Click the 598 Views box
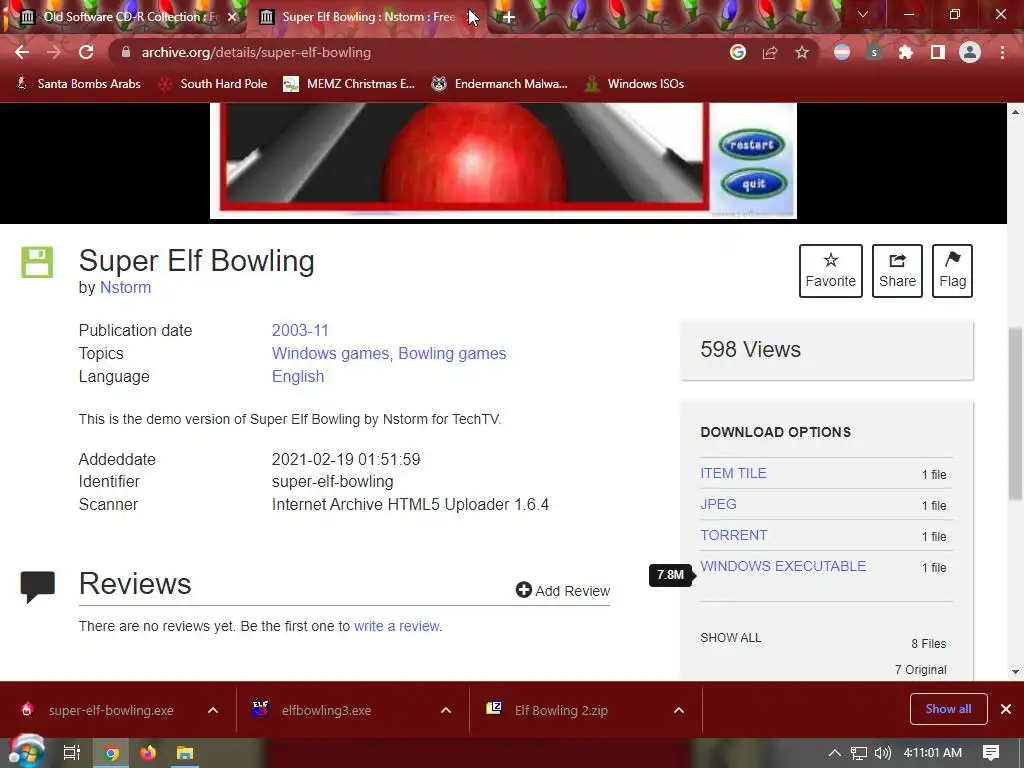Image resolution: width=1024 pixels, height=768 pixels. point(827,350)
